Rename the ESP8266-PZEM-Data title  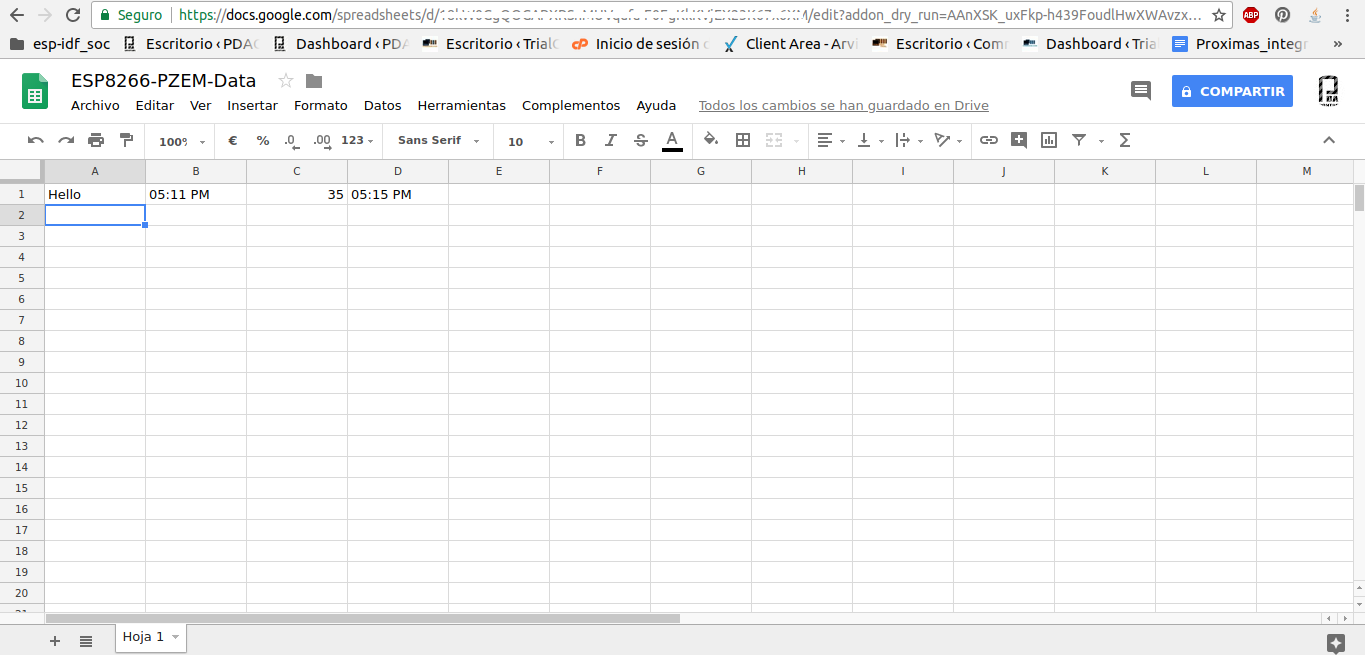pos(163,81)
